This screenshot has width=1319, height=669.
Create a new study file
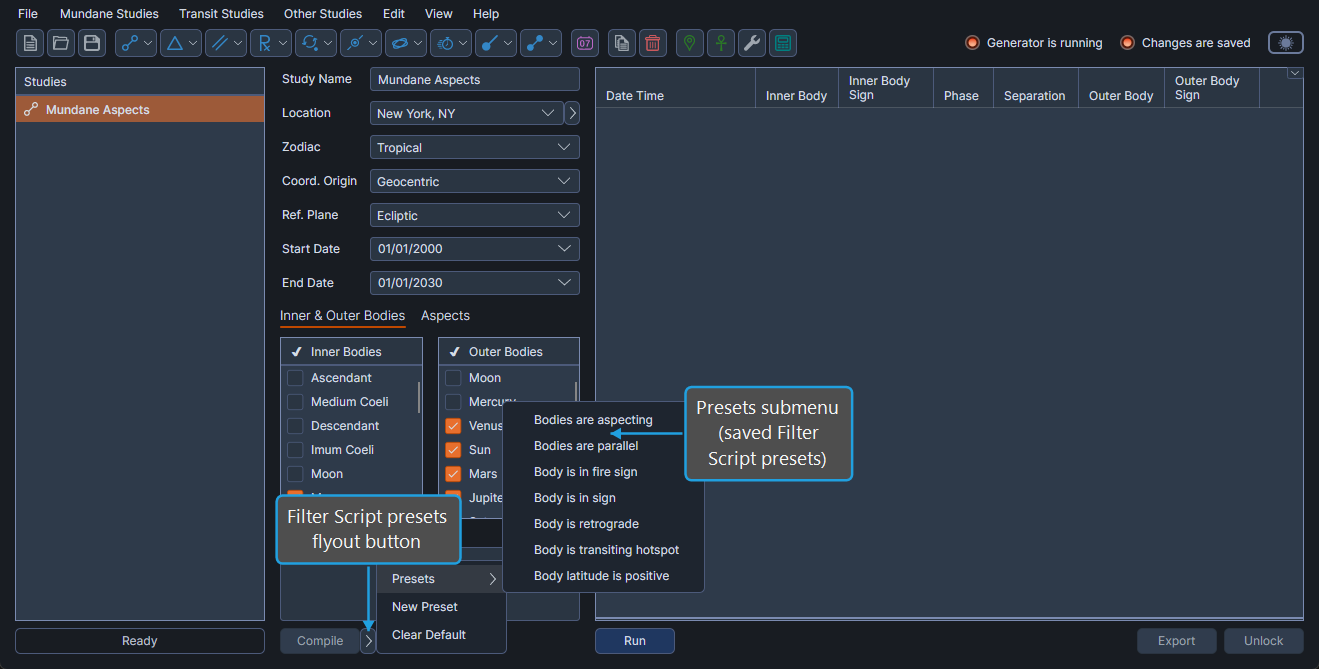(30, 43)
